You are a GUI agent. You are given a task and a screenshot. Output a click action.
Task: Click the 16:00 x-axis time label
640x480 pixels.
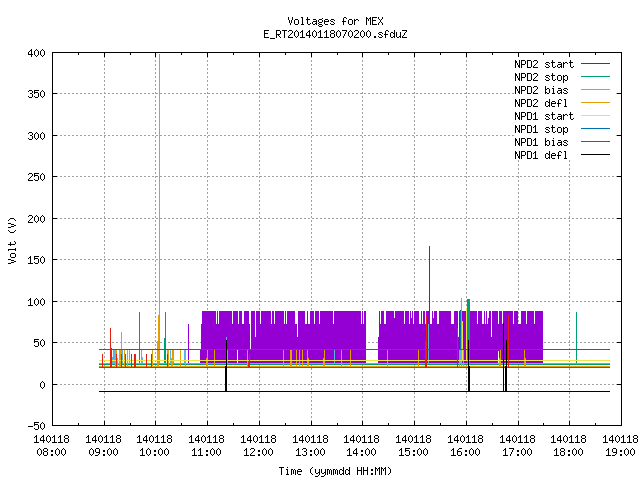coord(466,452)
